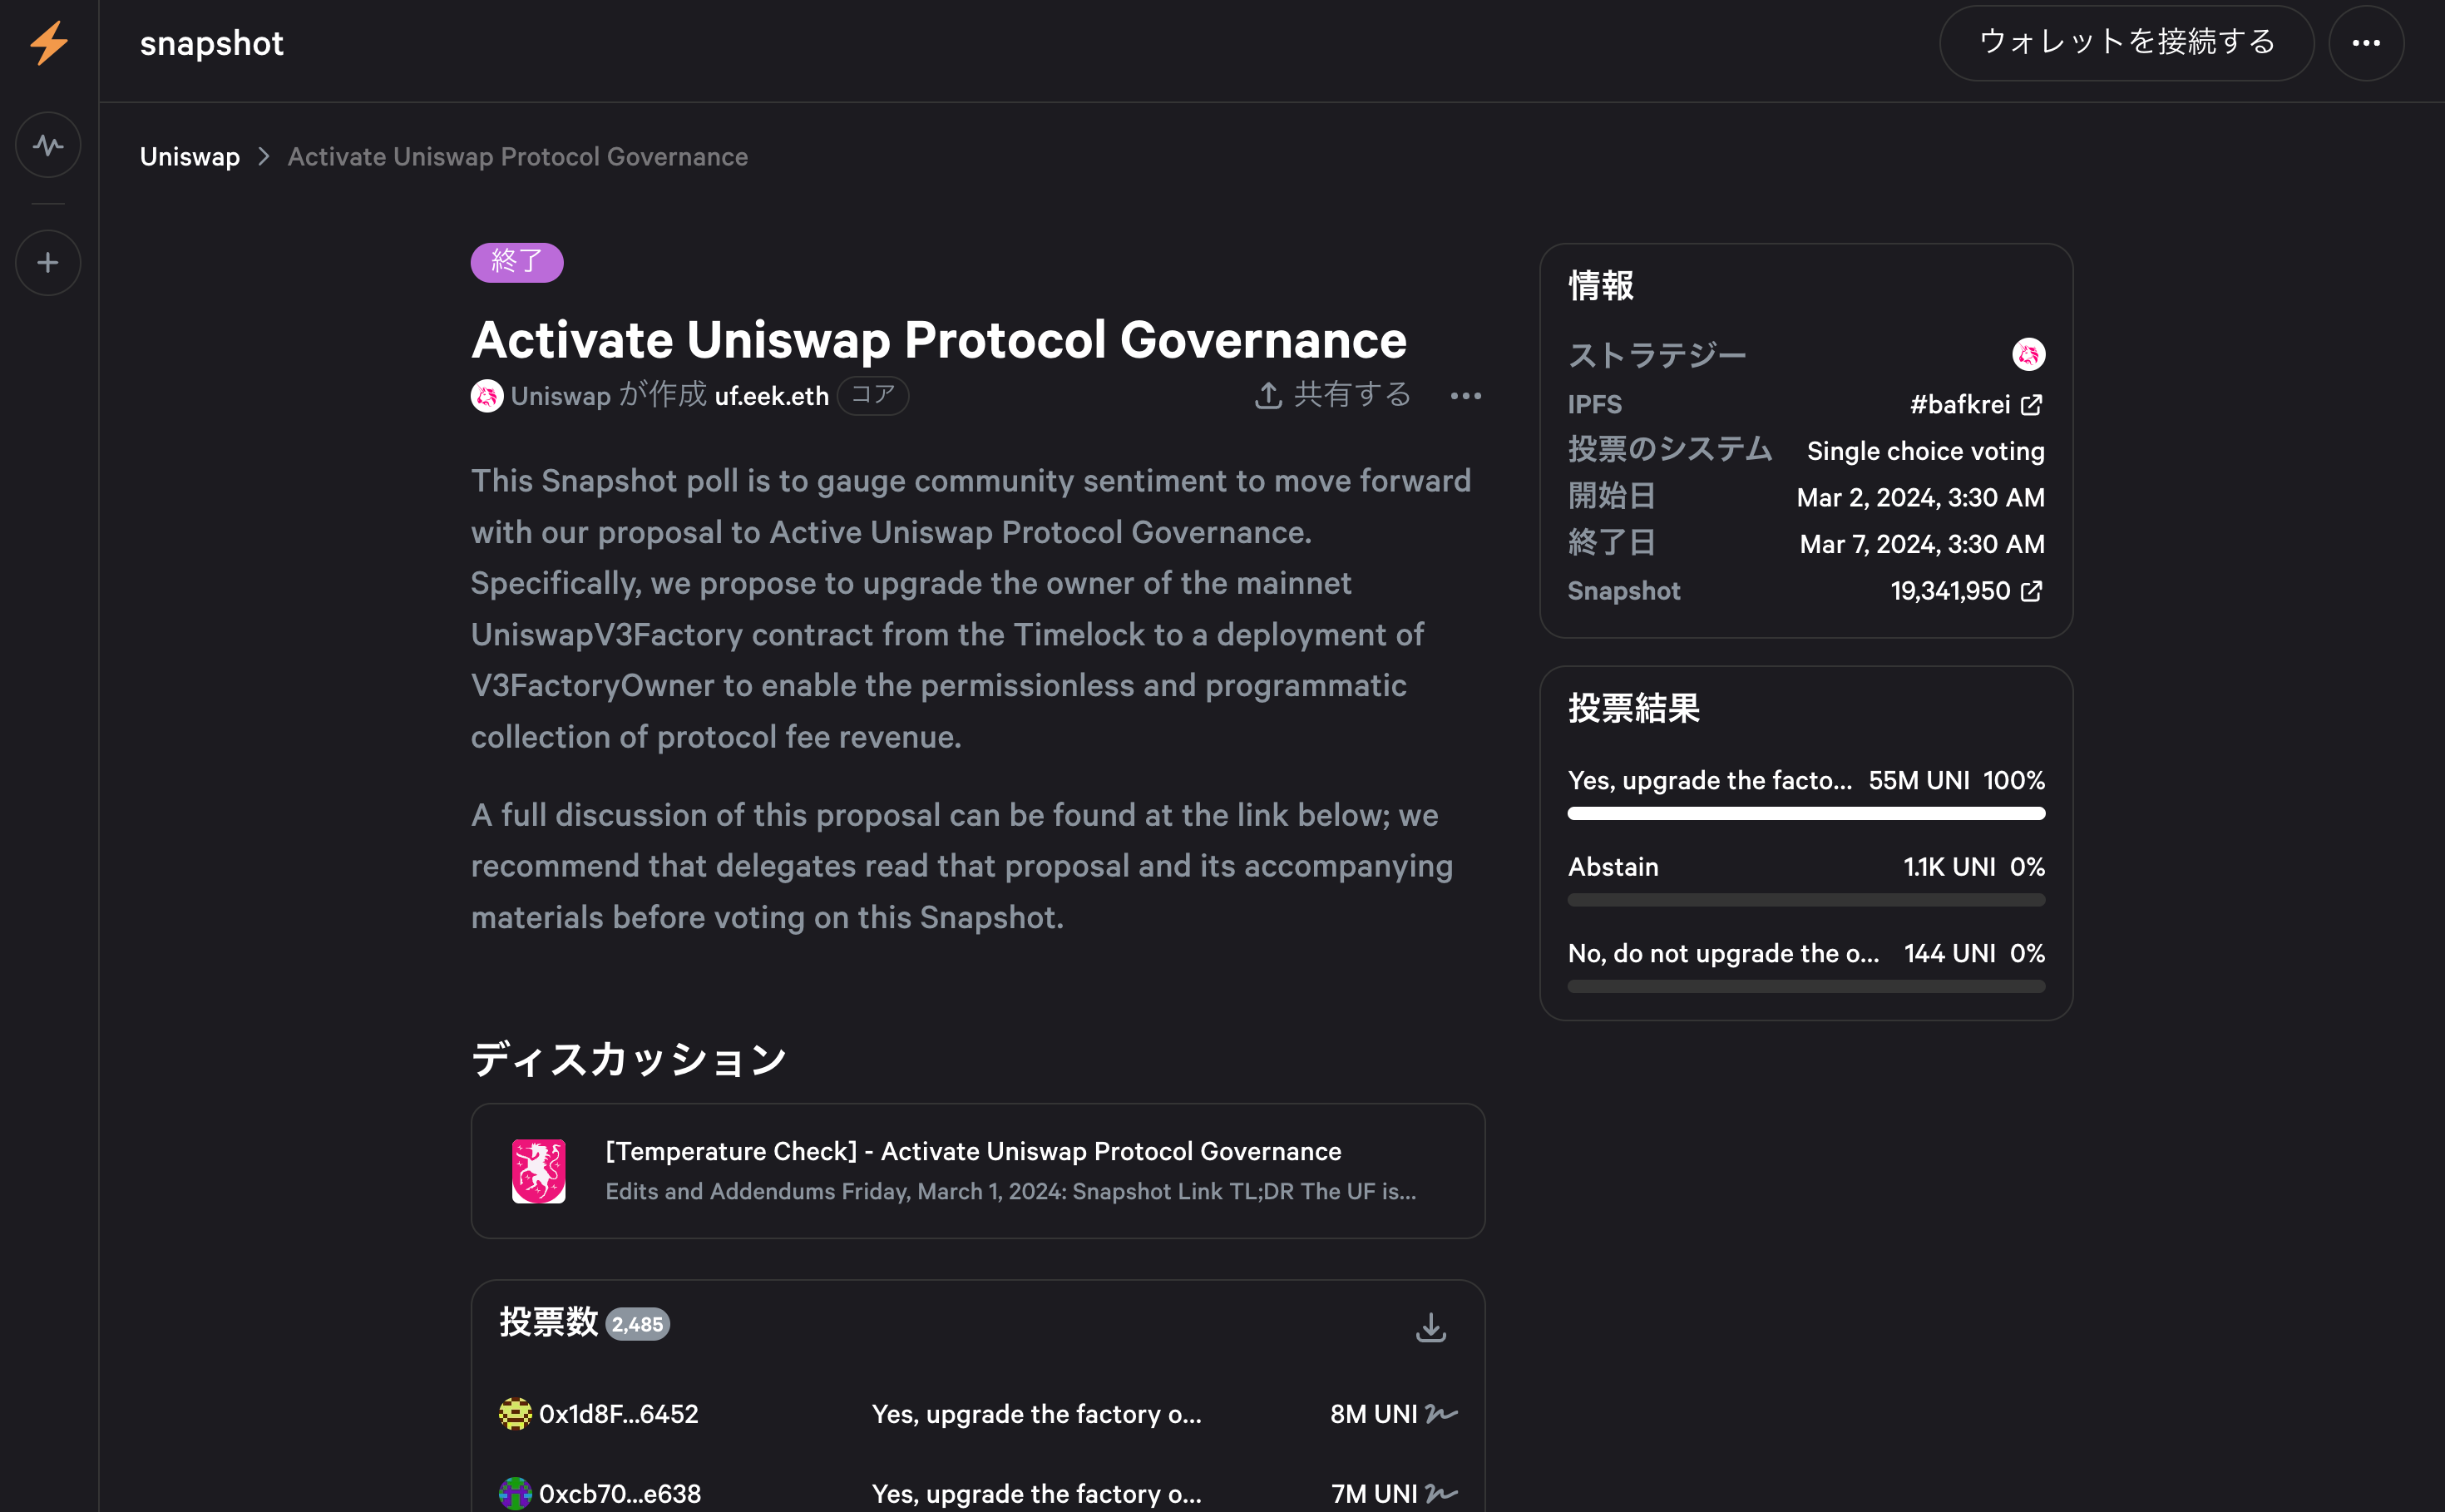Click the Uniswap strategy icon in 情報
This screenshot has width=2445, height=1512.
tap(2028, 355)
